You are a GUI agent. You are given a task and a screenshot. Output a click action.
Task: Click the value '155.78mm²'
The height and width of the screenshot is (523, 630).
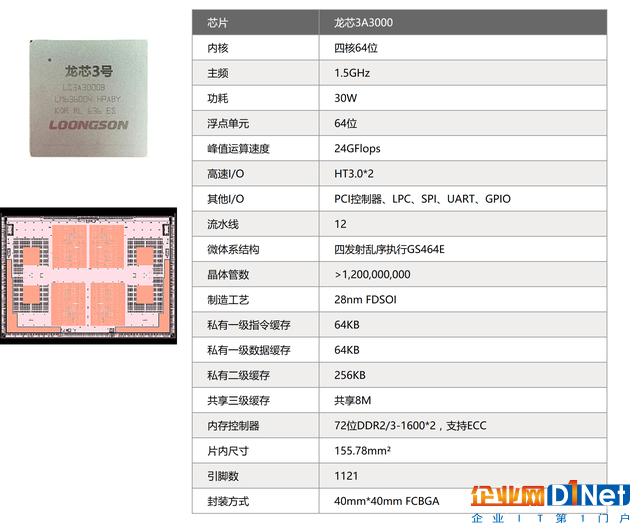point(362,451)
